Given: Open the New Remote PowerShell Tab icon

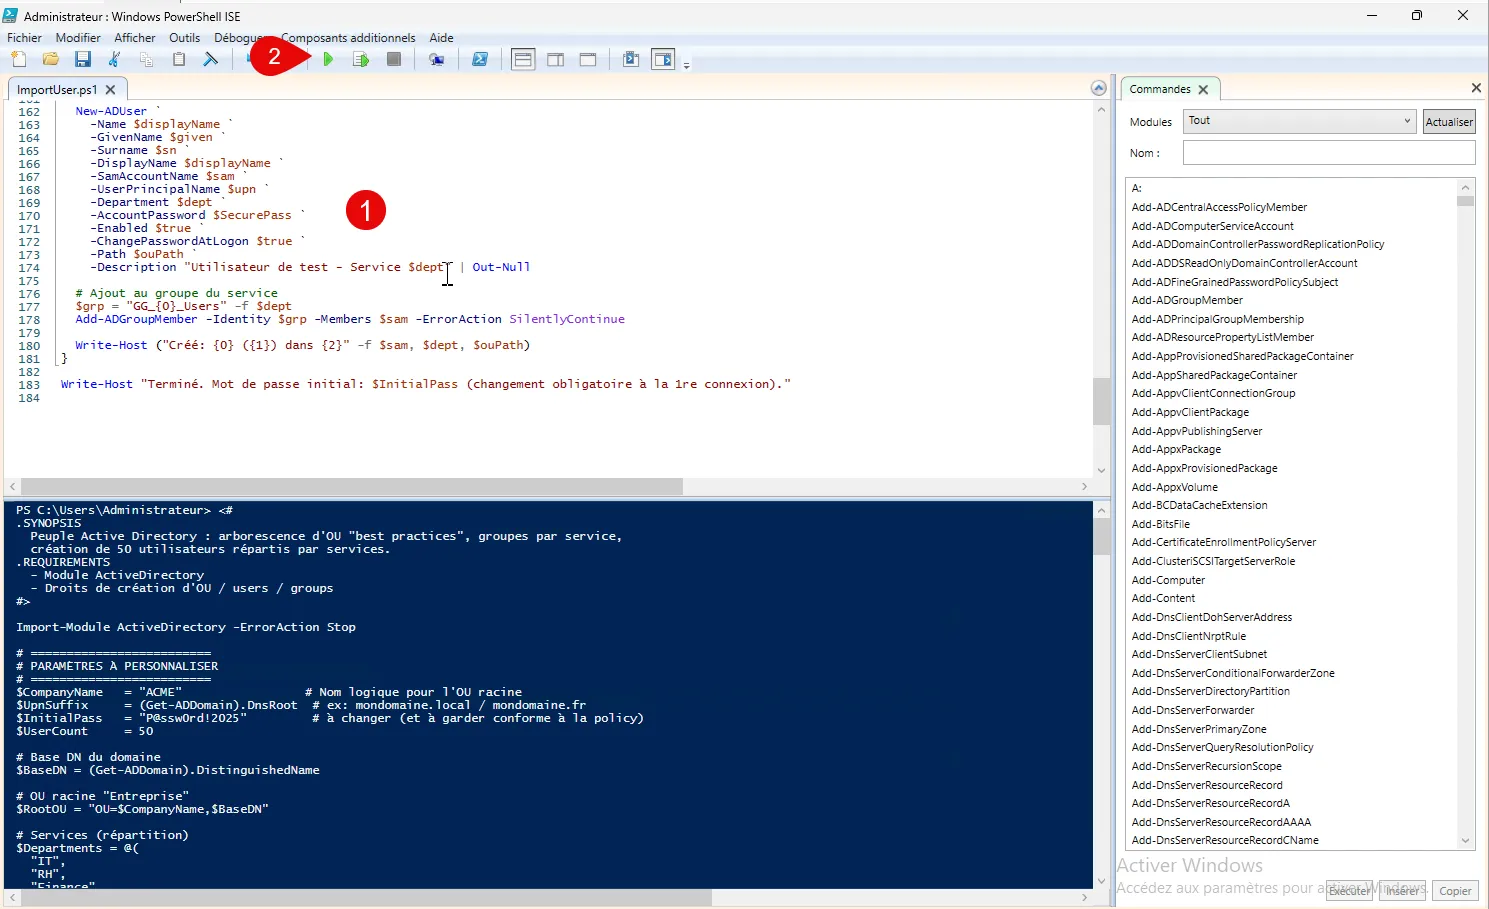Looking at the screenshot, I should tap(437, 60).
